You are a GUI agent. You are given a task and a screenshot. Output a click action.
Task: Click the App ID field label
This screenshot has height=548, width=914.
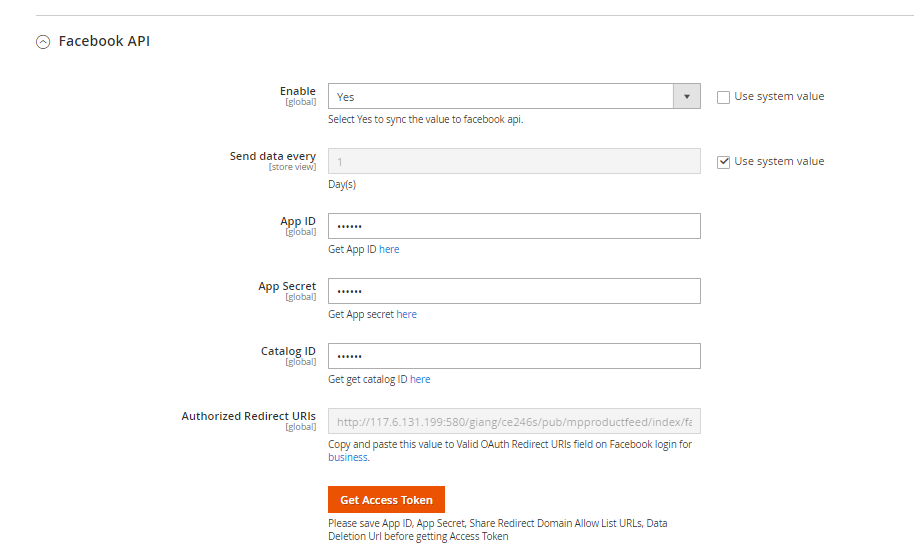[297, 221]
